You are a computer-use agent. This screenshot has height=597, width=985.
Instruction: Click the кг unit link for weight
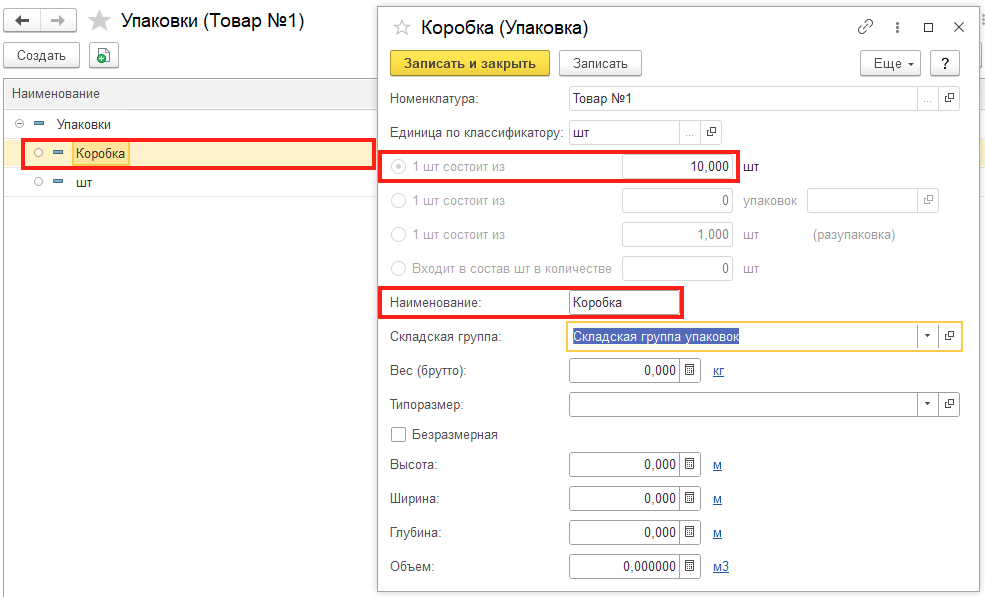[719, 371]
